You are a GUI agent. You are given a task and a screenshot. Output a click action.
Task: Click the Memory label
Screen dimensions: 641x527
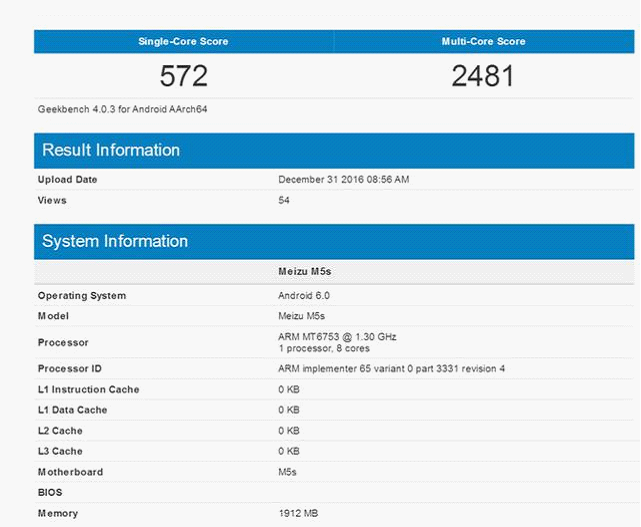[58, 514]
